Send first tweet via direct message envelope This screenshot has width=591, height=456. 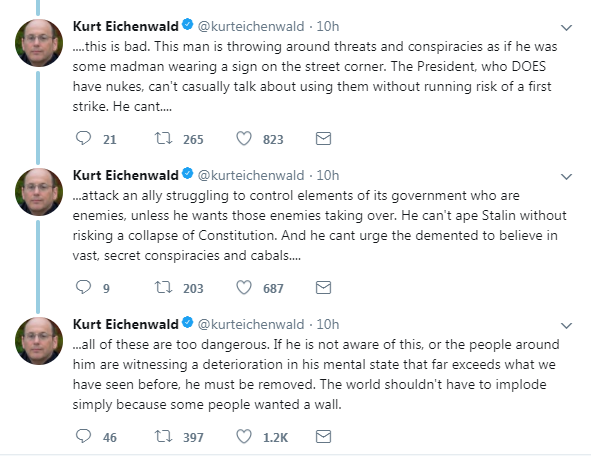[323, 139]
